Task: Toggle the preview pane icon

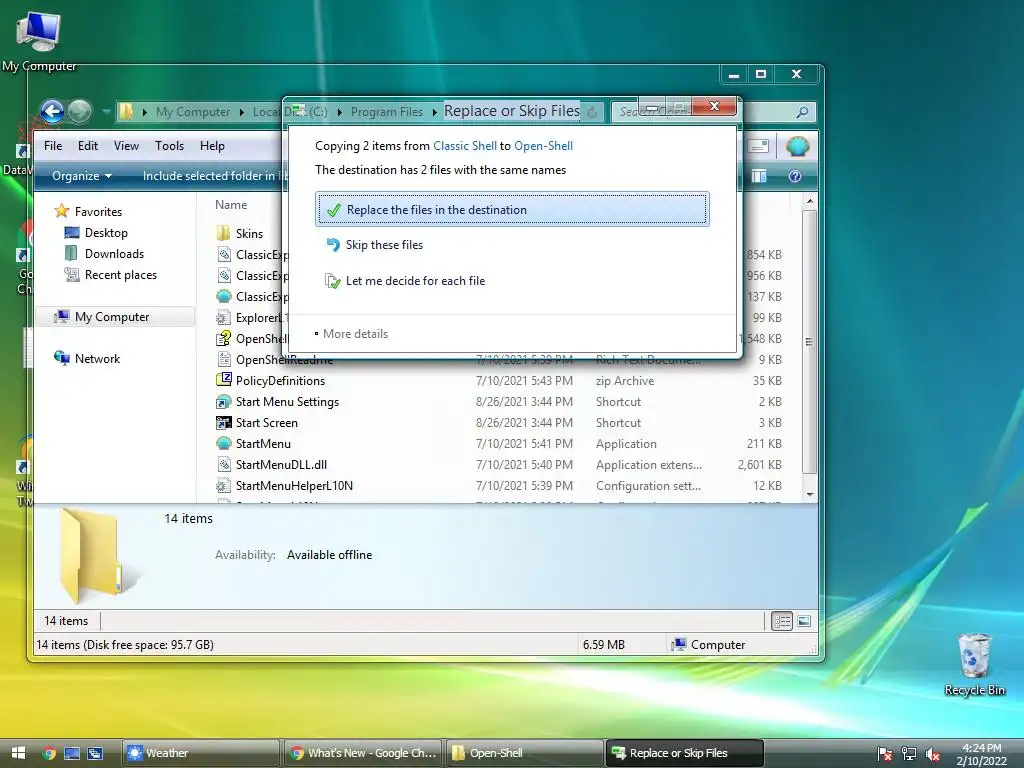Action: 759,176
